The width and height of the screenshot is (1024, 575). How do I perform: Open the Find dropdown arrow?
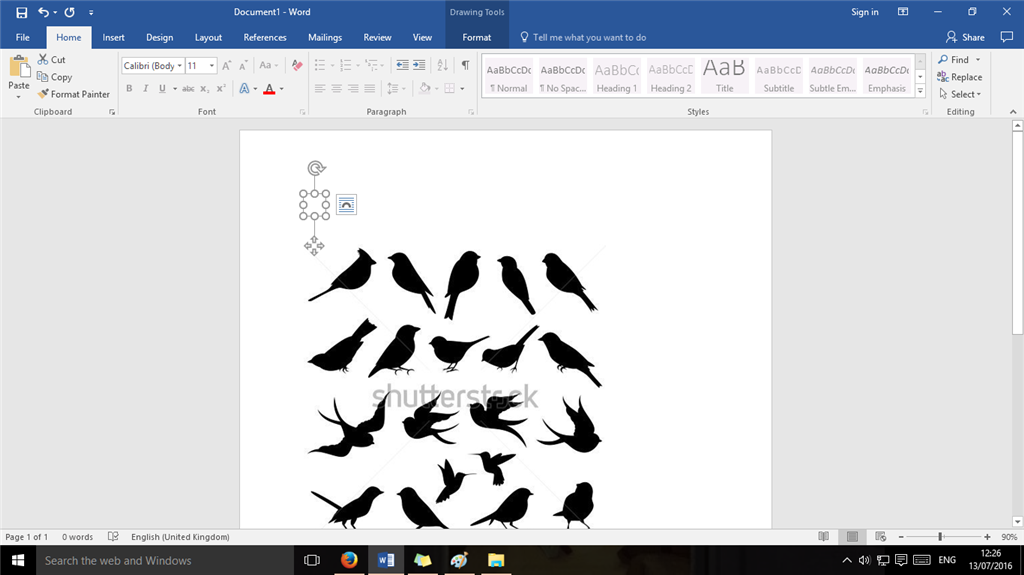[978, 59]
